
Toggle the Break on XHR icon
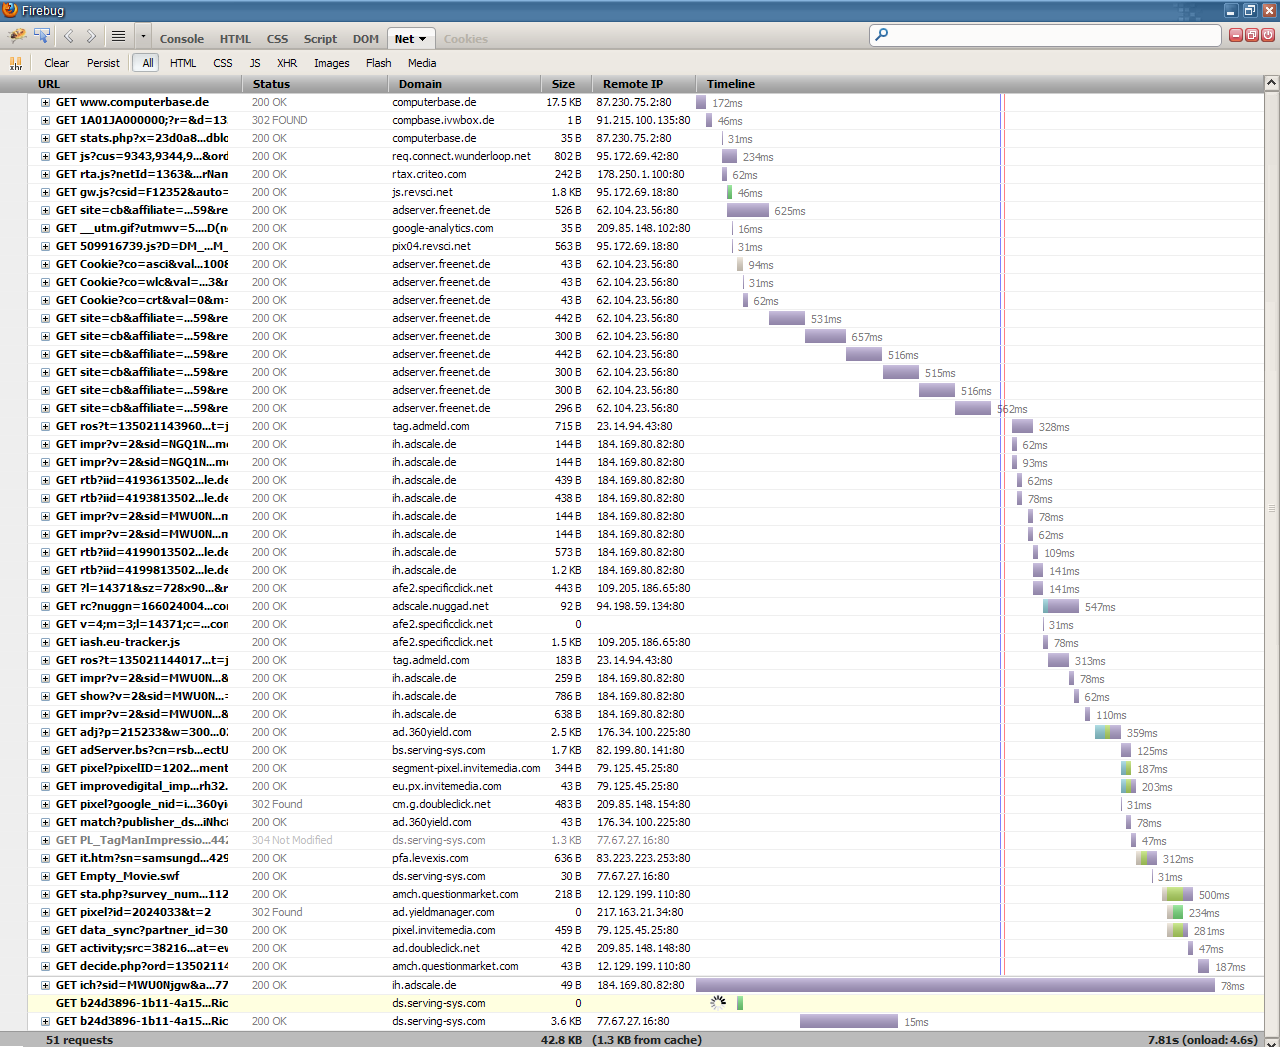(x=16, y=63)
